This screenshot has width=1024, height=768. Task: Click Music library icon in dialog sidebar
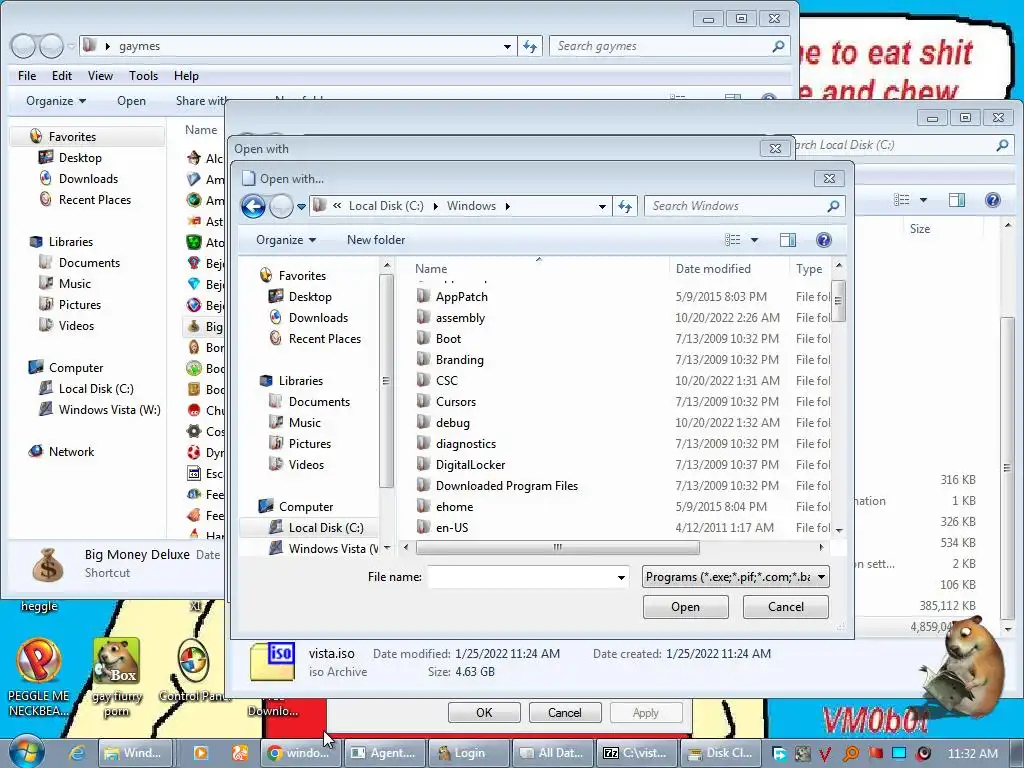276,423
